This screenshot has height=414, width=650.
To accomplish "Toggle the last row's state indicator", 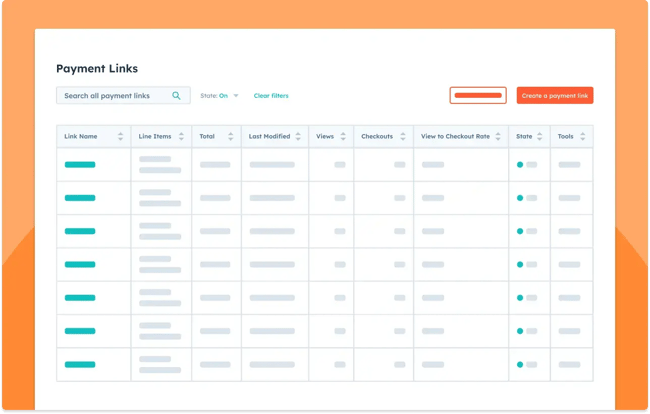I will click(520, 365).
